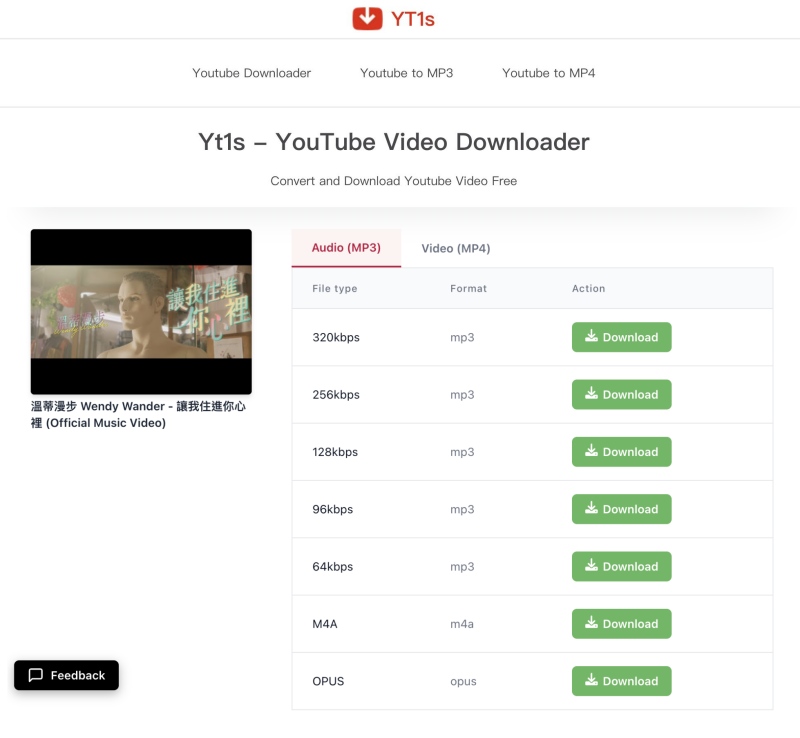Download the M4A audio file
Image resolution: width=800 pixels, height=738 pixels.
[621, 624]
